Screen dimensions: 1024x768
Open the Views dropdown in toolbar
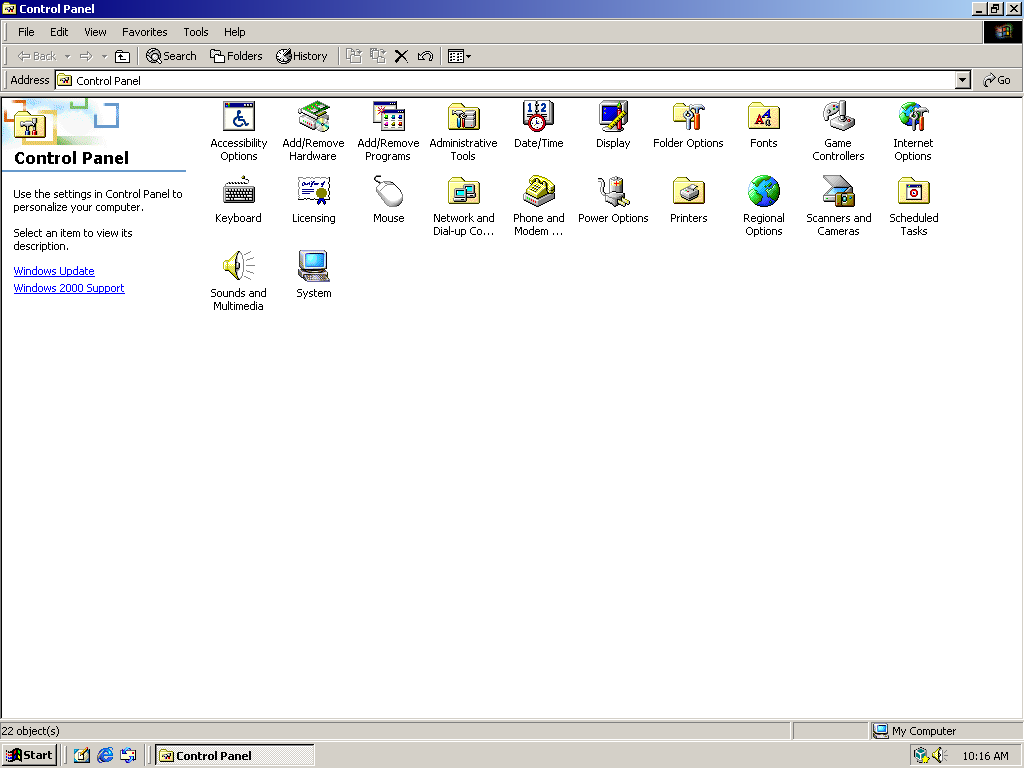tap(460, 56)
